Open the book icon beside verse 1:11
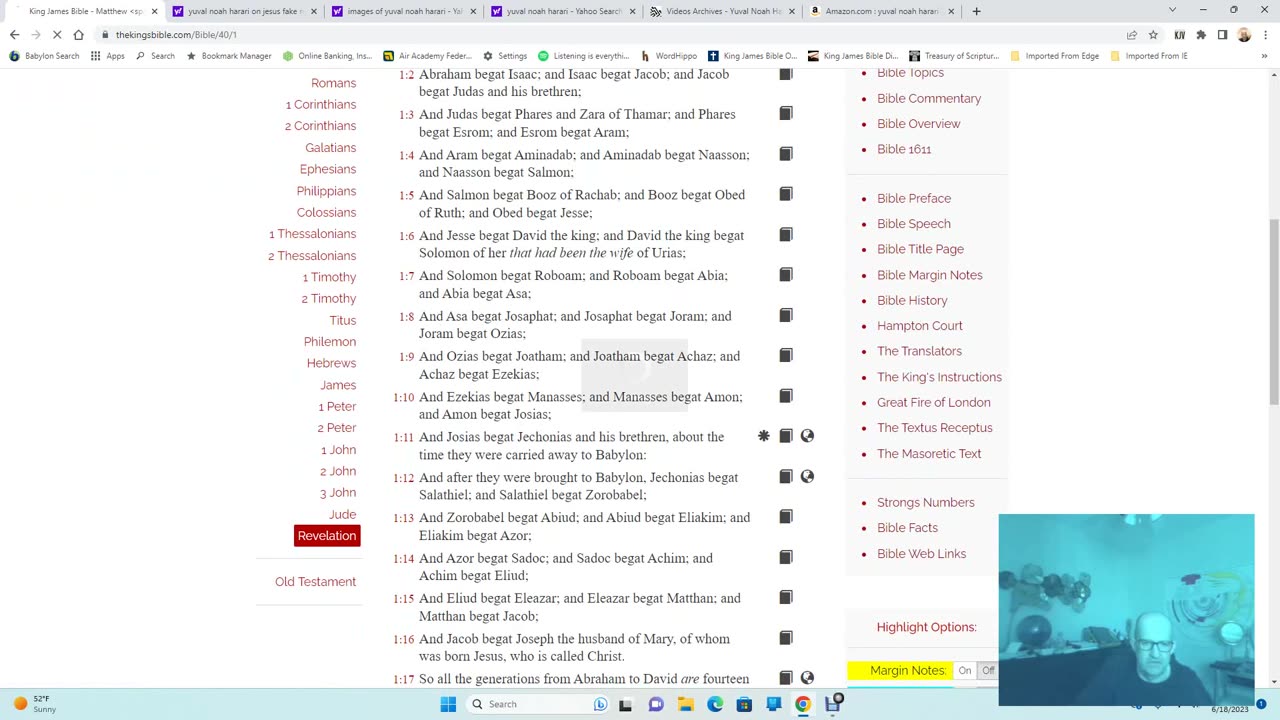1280x720 pixels. (x=786, y=436)
